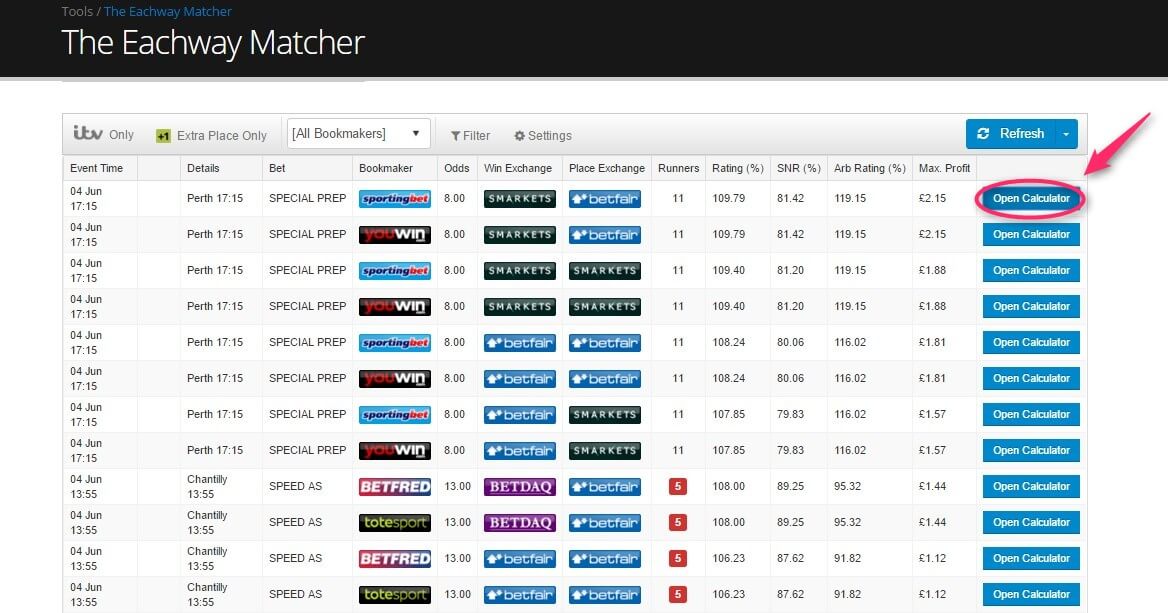Click sportingbet logo in 109.79 rating row
1168x613 pixels.
coord(395,199)
